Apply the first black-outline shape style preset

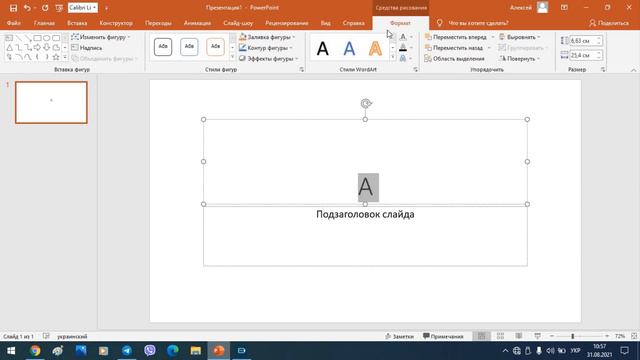163,47
